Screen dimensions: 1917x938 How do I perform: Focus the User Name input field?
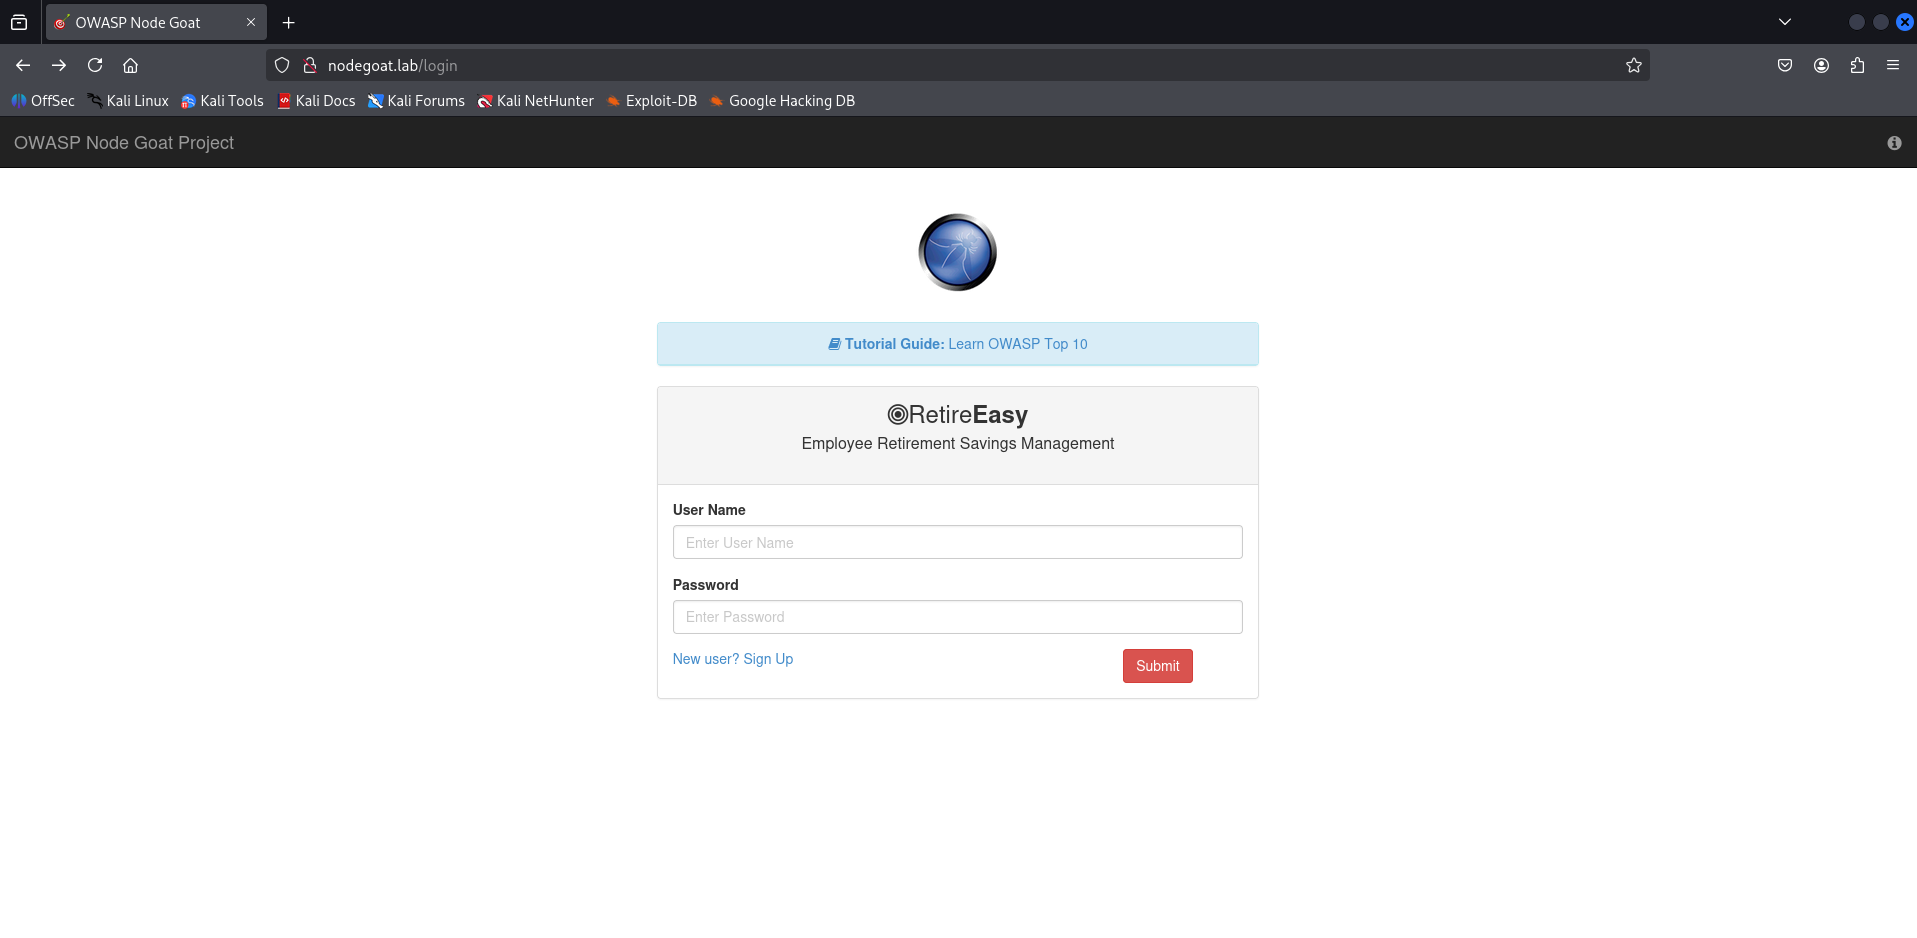coord(958,542)
